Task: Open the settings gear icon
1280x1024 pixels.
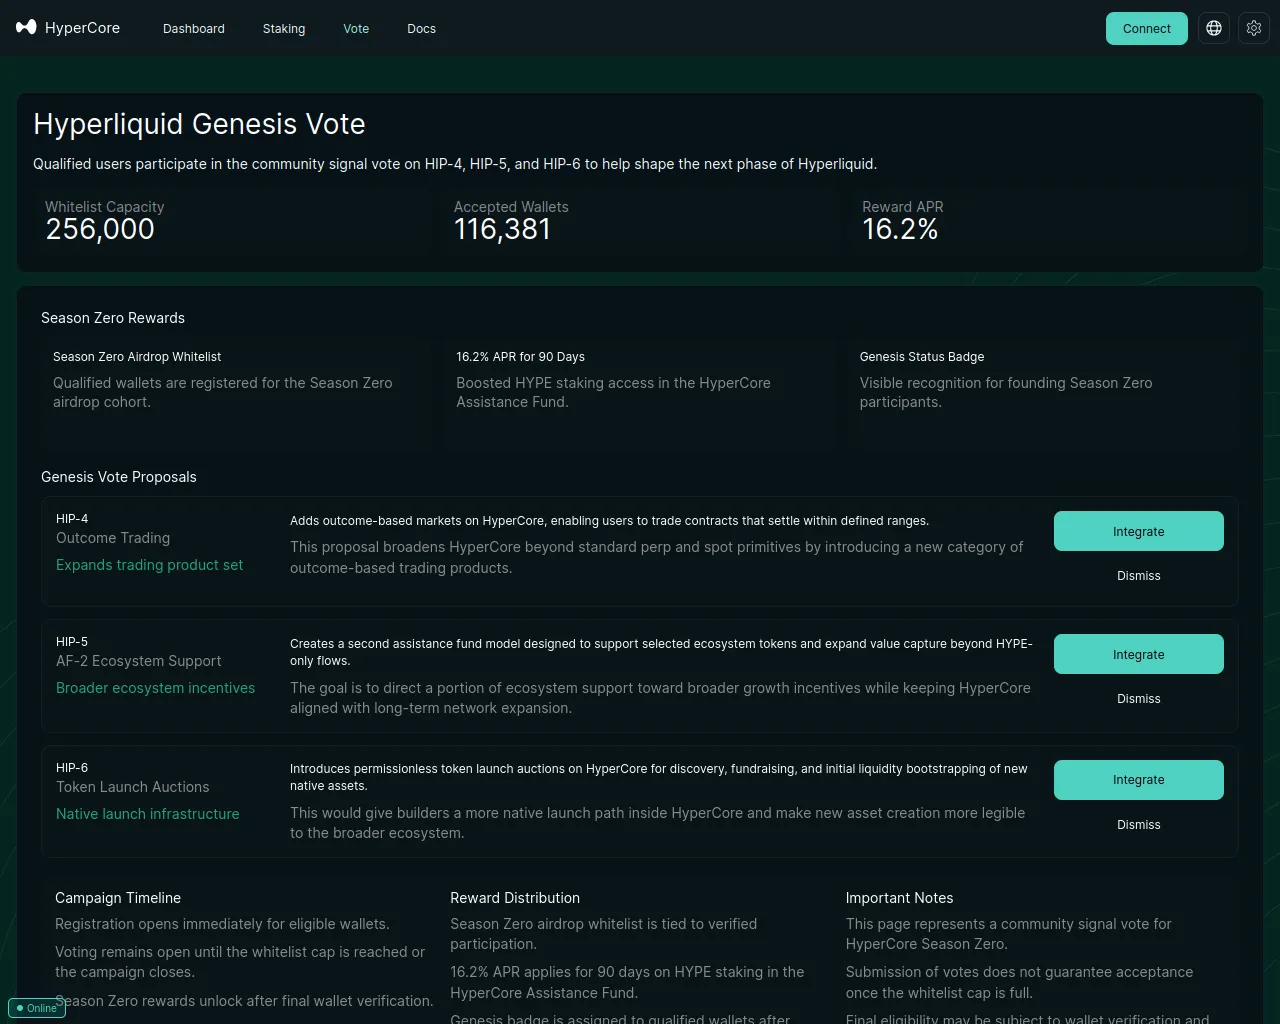Action: pos(1254,28)
